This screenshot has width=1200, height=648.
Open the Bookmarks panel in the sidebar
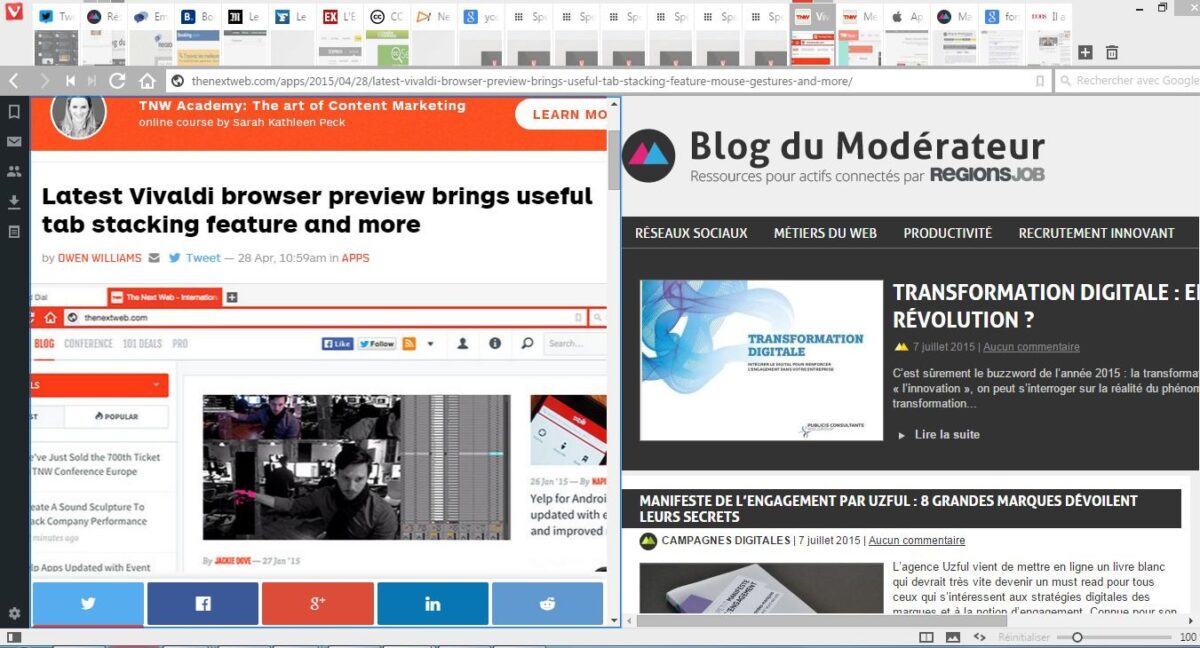[14, 112]
